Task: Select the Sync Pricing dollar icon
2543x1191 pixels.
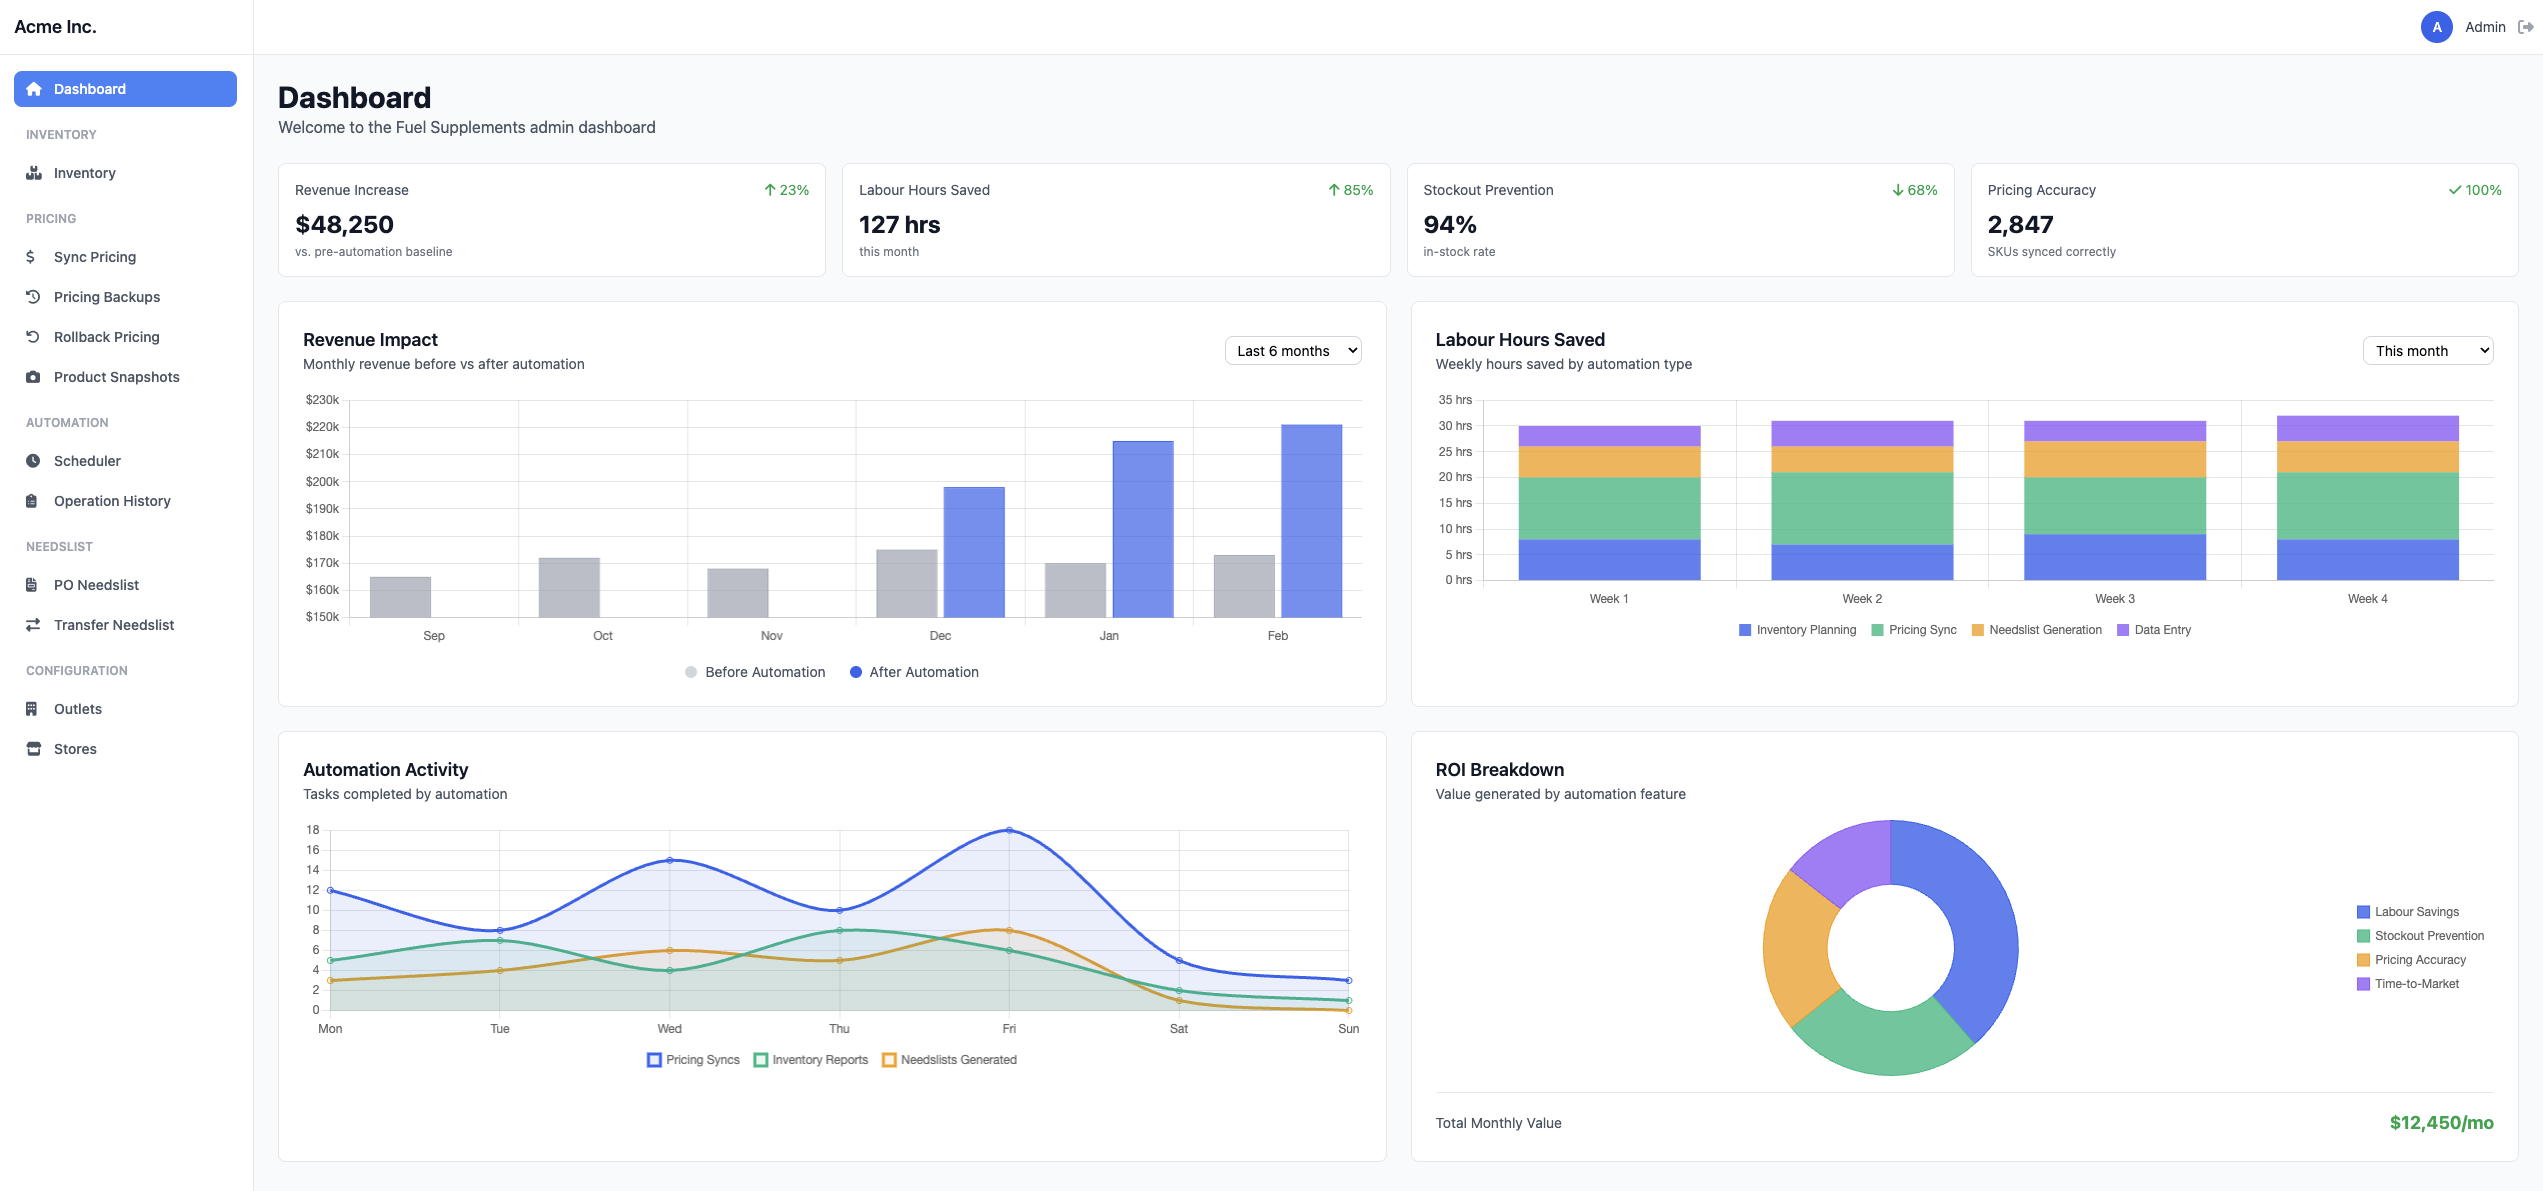Action: pos(31,256)
